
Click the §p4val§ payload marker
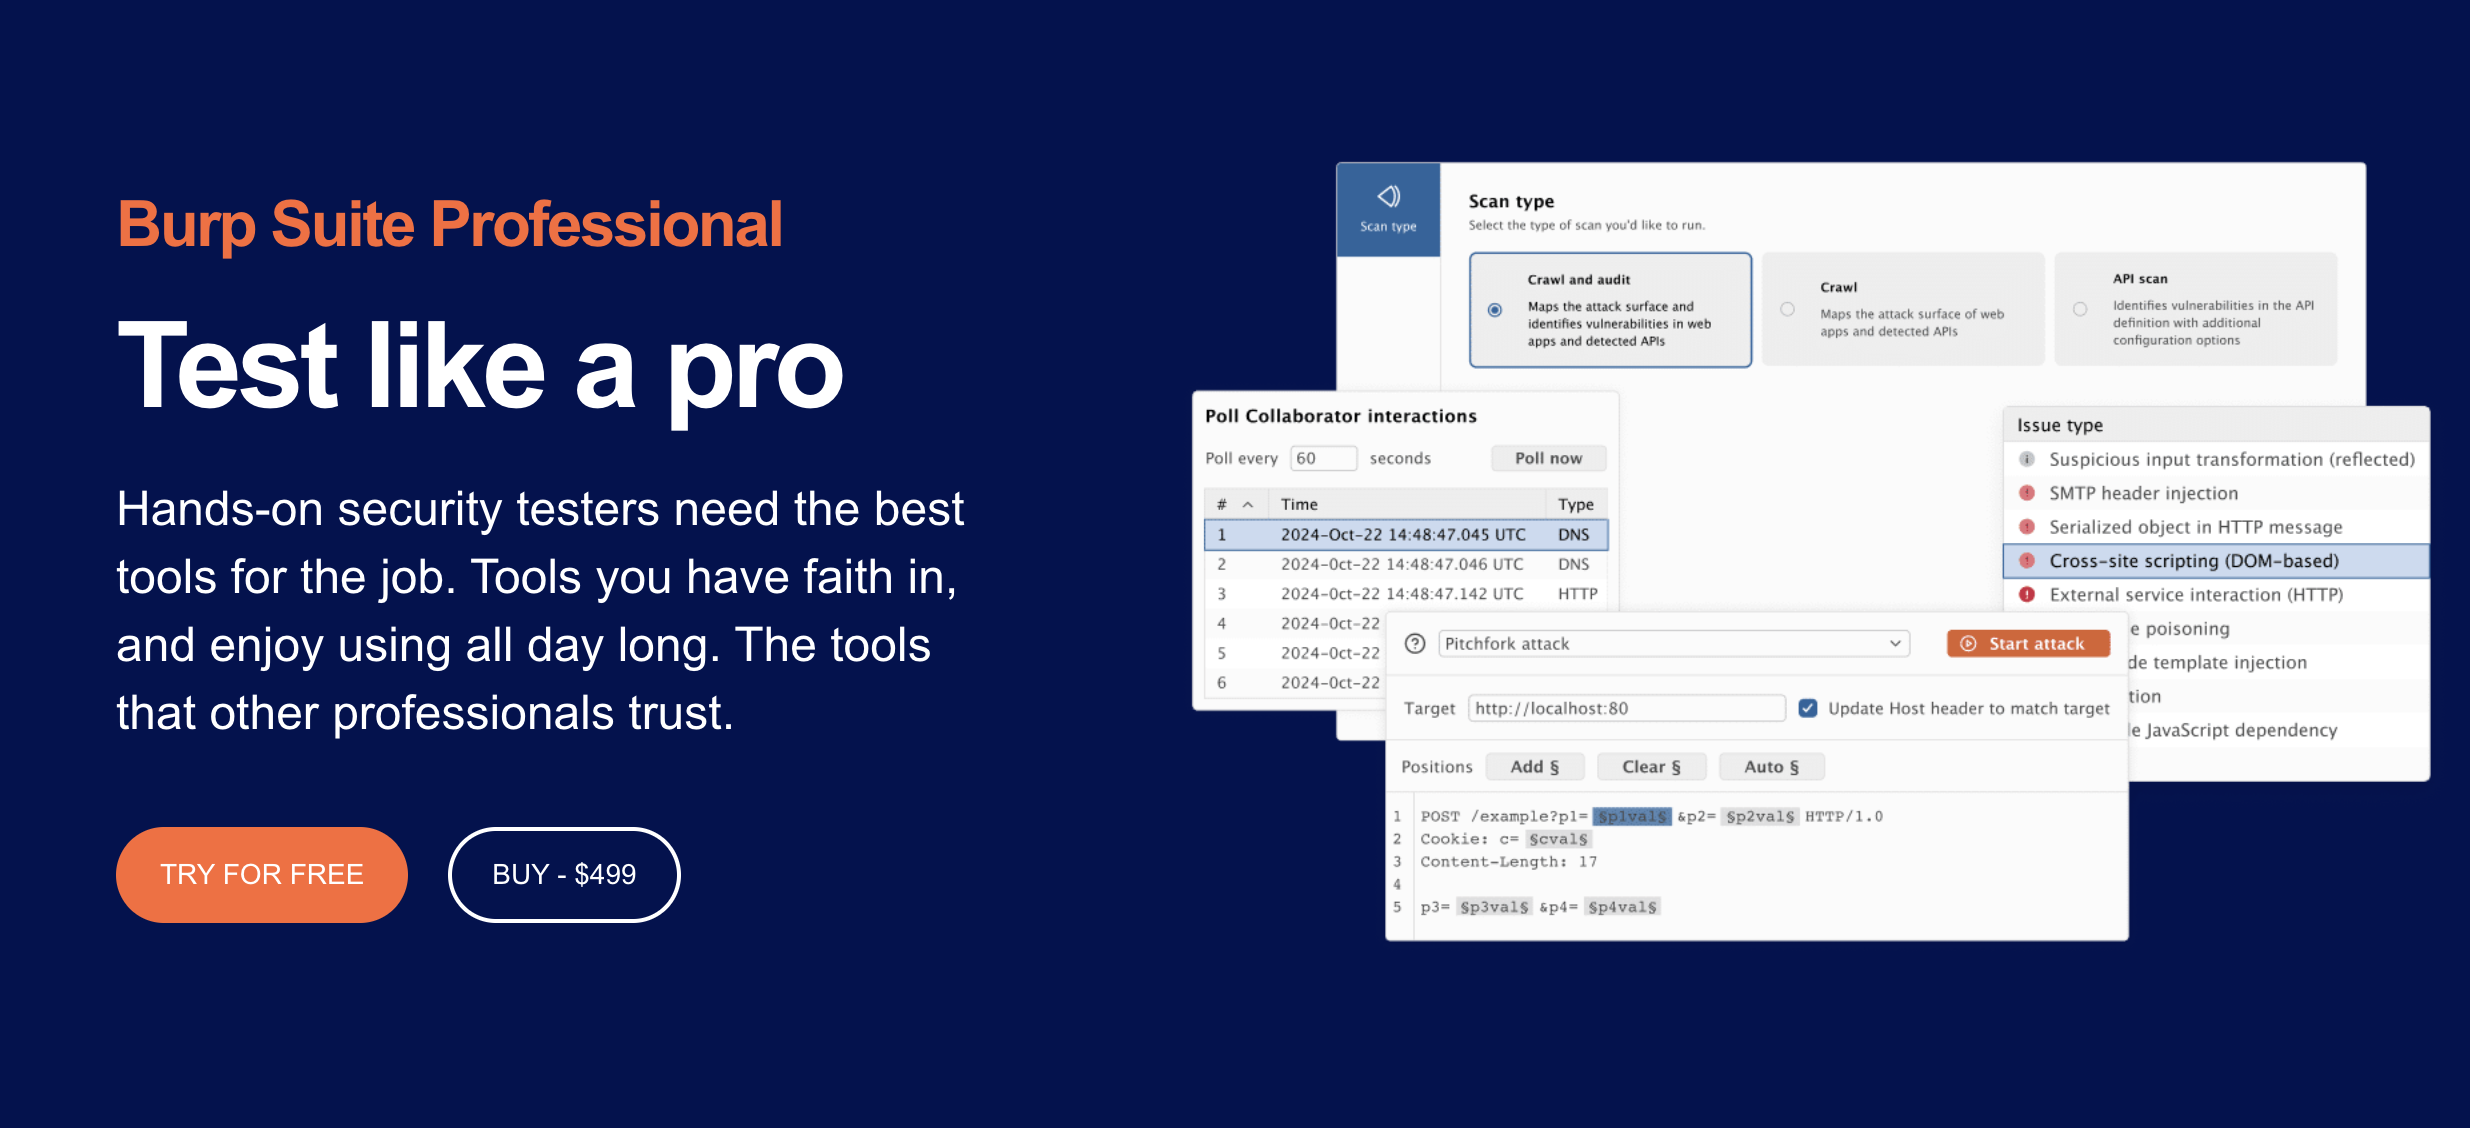(1622, 907)
